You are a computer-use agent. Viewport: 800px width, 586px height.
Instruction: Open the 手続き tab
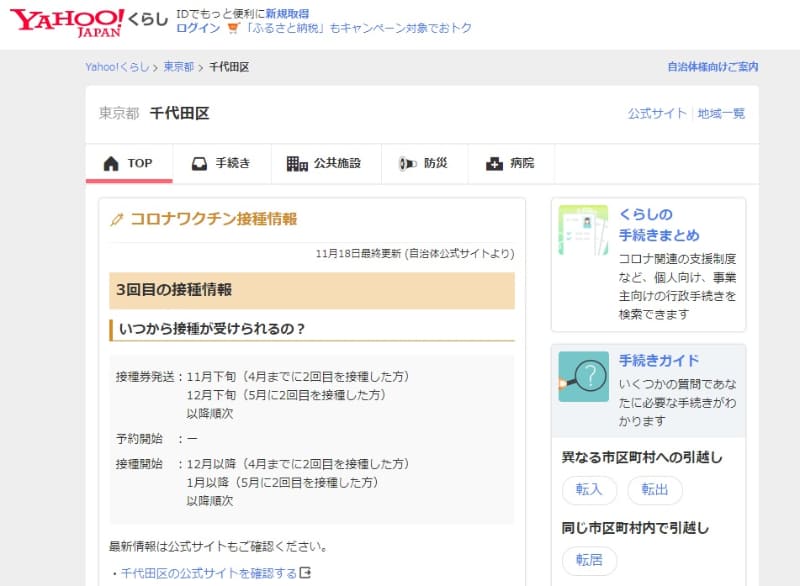click(x=221, y=164)
